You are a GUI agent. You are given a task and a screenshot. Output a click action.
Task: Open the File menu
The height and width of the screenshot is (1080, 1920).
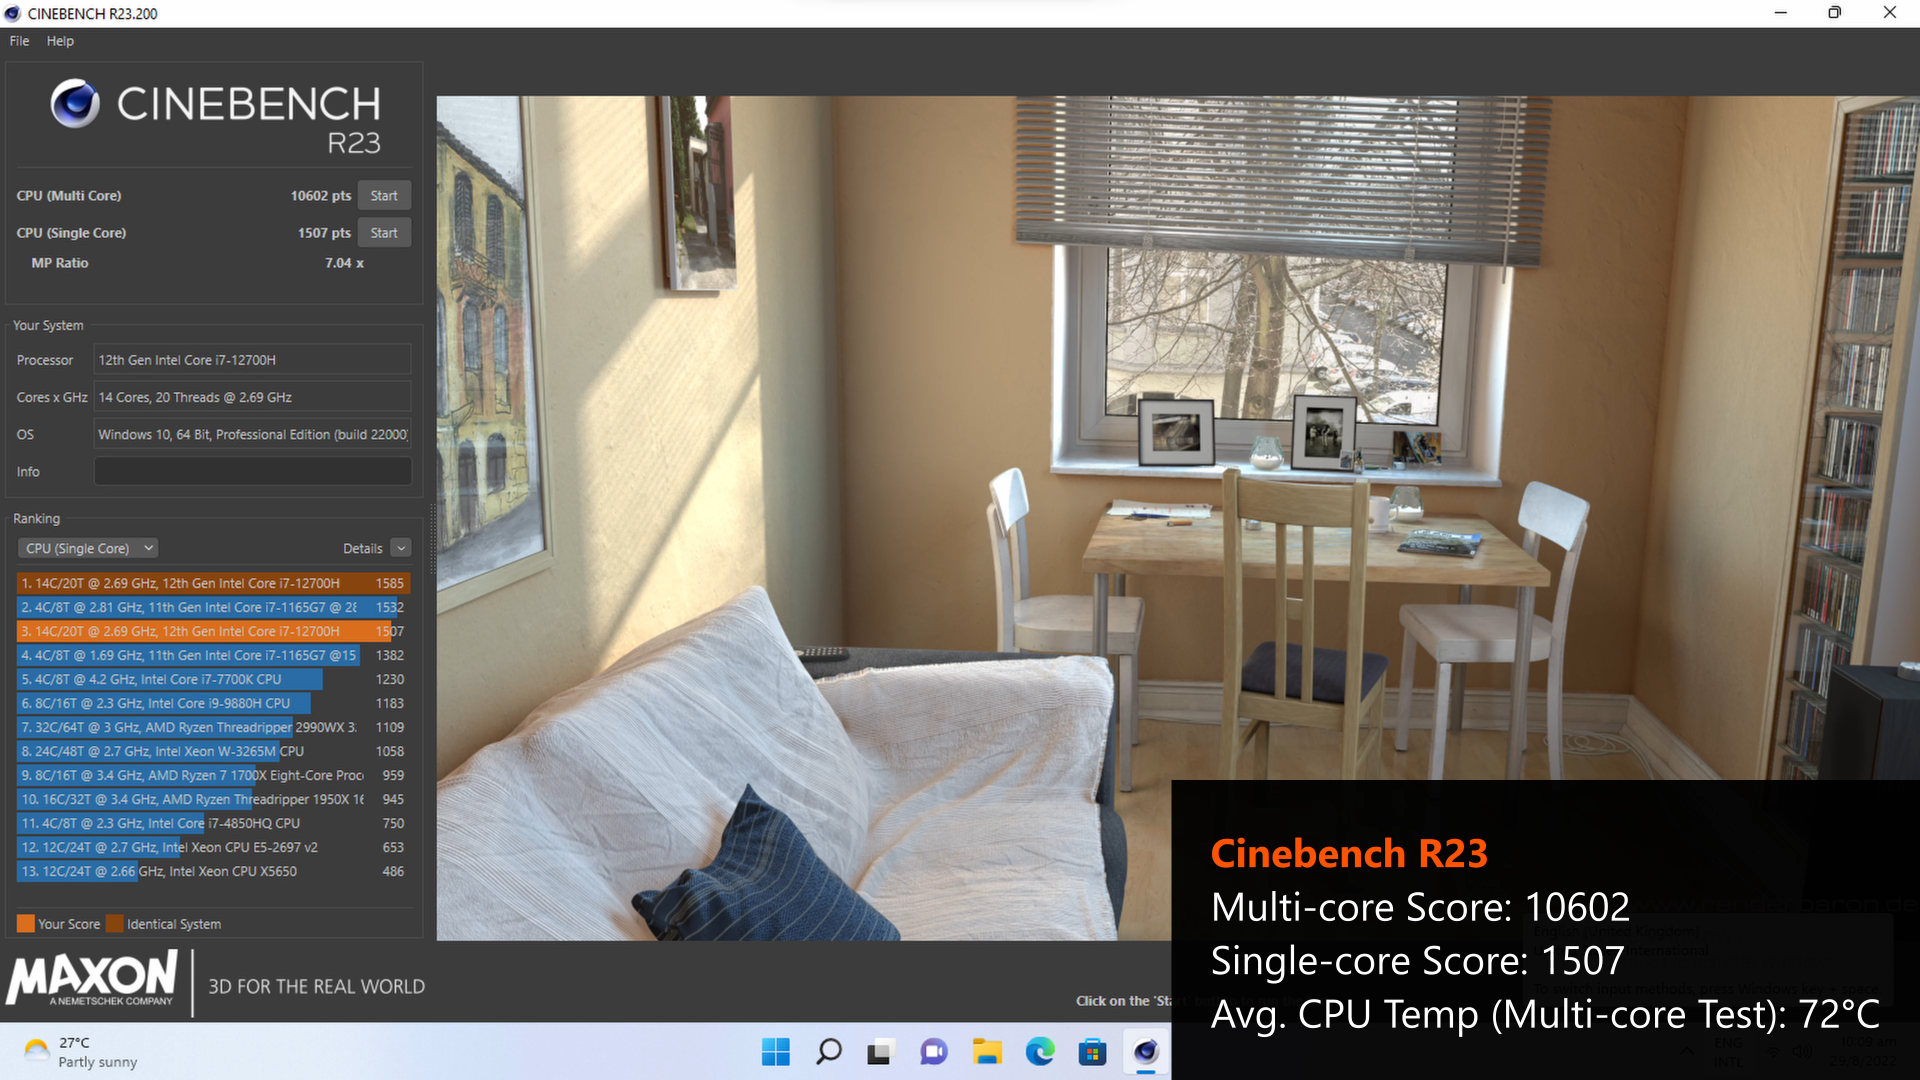tap(19, 41)
